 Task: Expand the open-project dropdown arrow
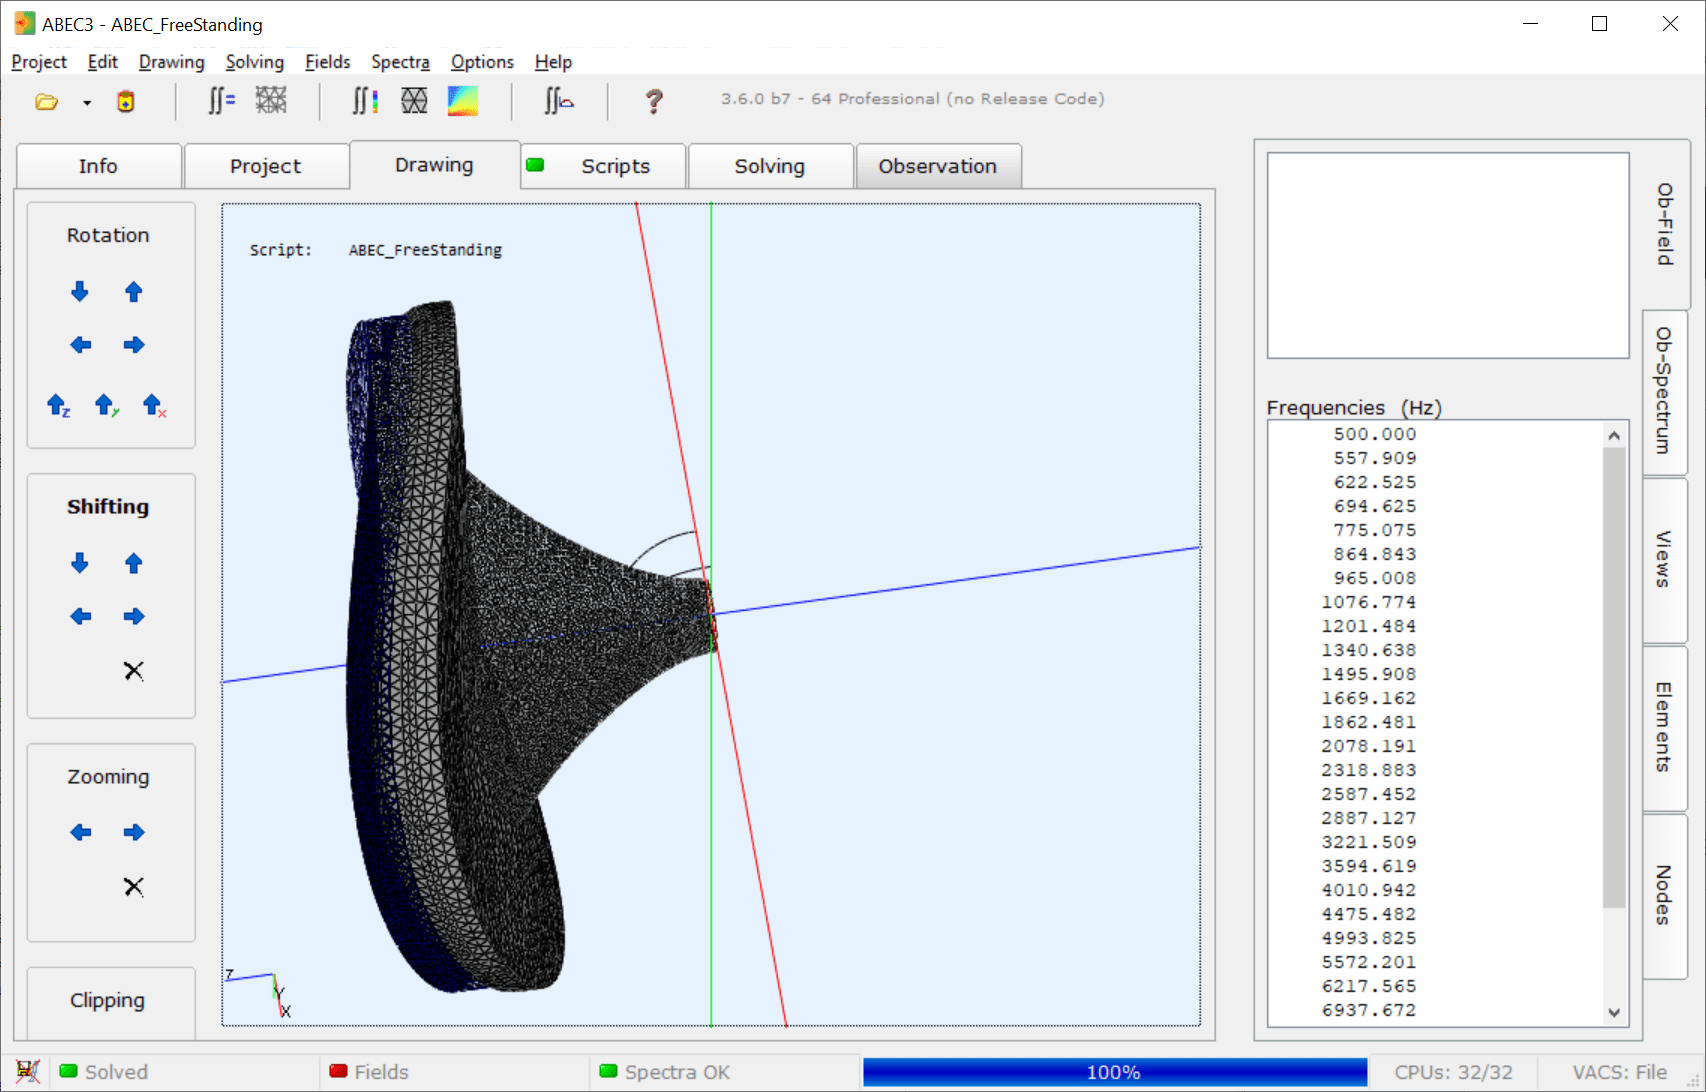coord(87,102)
